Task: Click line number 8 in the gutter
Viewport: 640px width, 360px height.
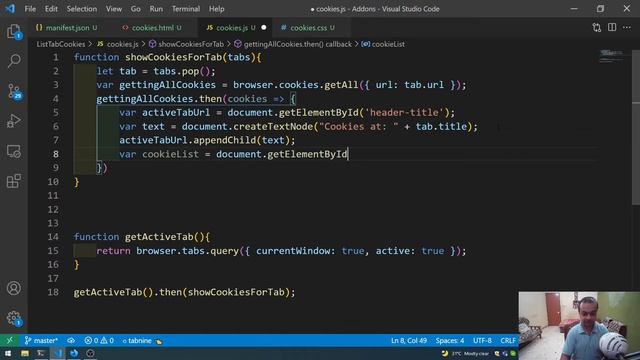Action: 56,154
